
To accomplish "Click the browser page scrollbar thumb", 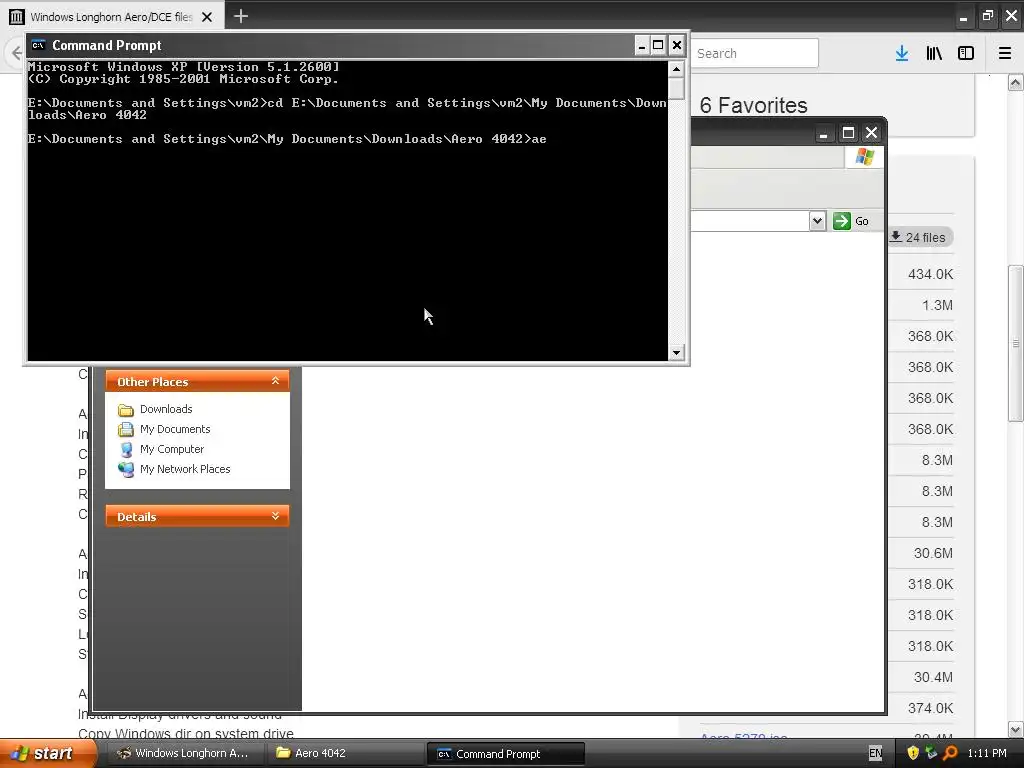I will (1016, 343).
